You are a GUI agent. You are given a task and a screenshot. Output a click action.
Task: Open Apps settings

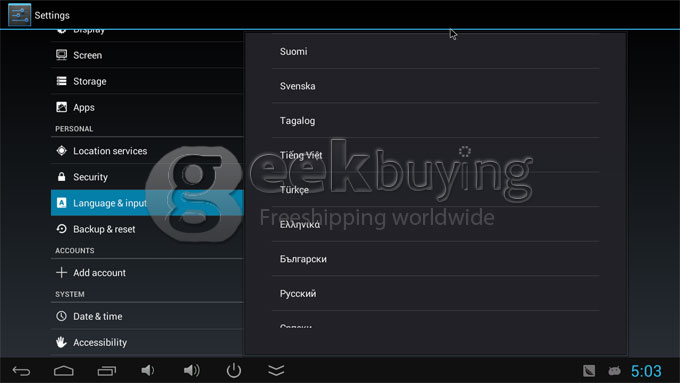(x=147, y=107)
